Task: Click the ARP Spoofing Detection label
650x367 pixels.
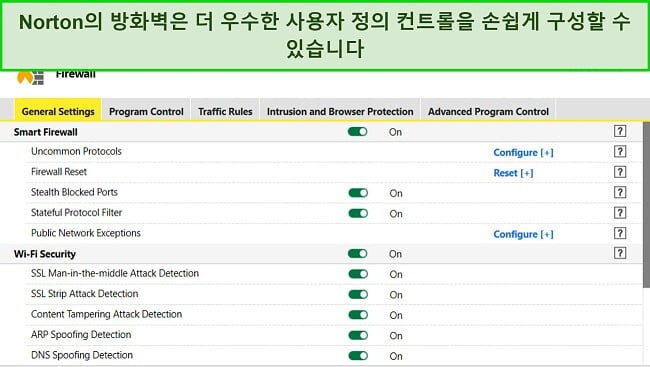Action: click(81, 335)
